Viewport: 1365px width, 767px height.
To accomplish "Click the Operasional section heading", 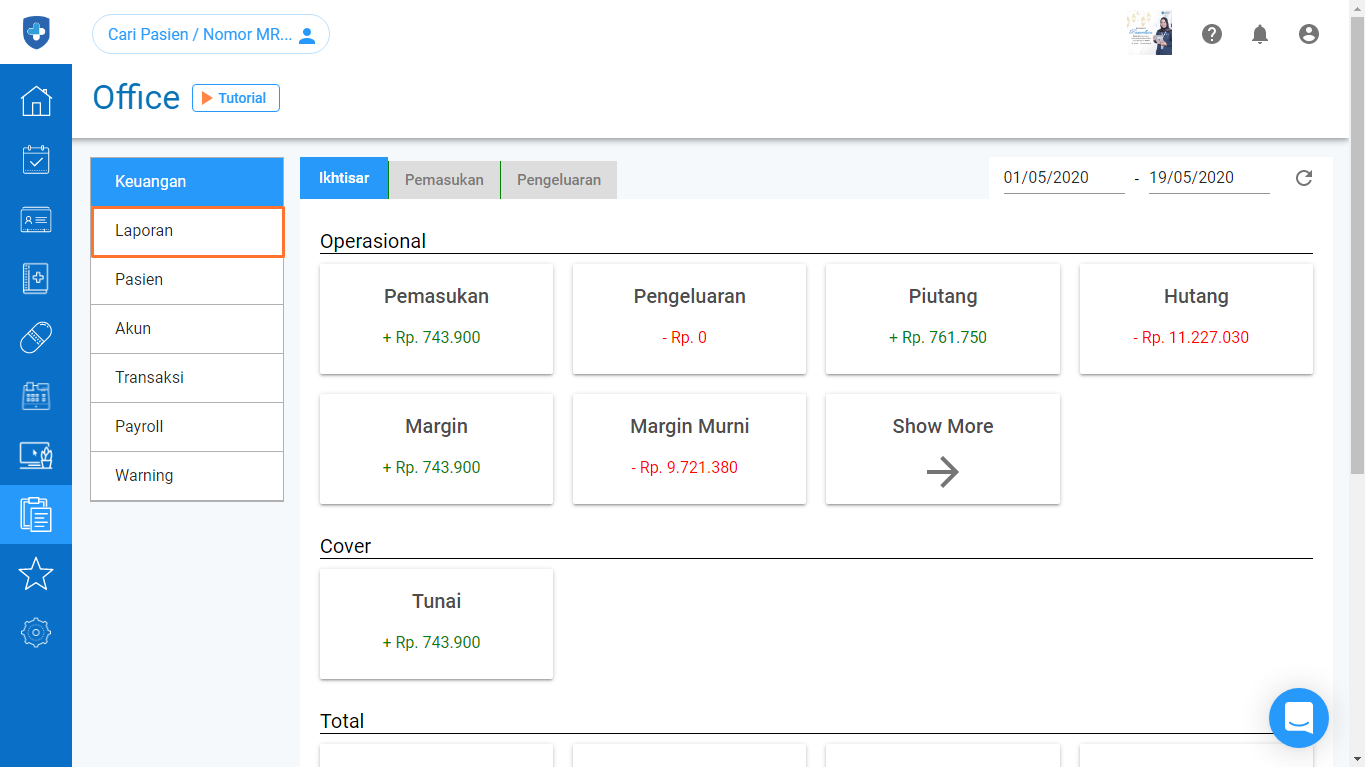I will [373, 241].
